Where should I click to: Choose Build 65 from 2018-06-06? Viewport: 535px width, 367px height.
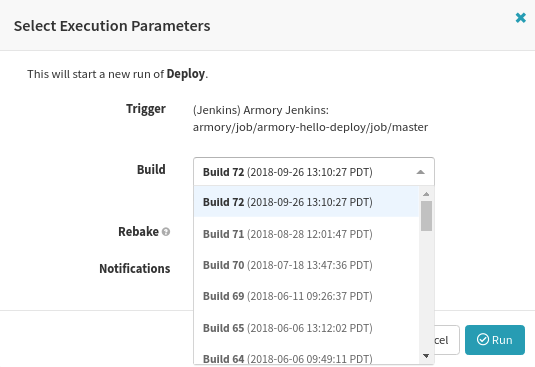[x=306, y=328]
